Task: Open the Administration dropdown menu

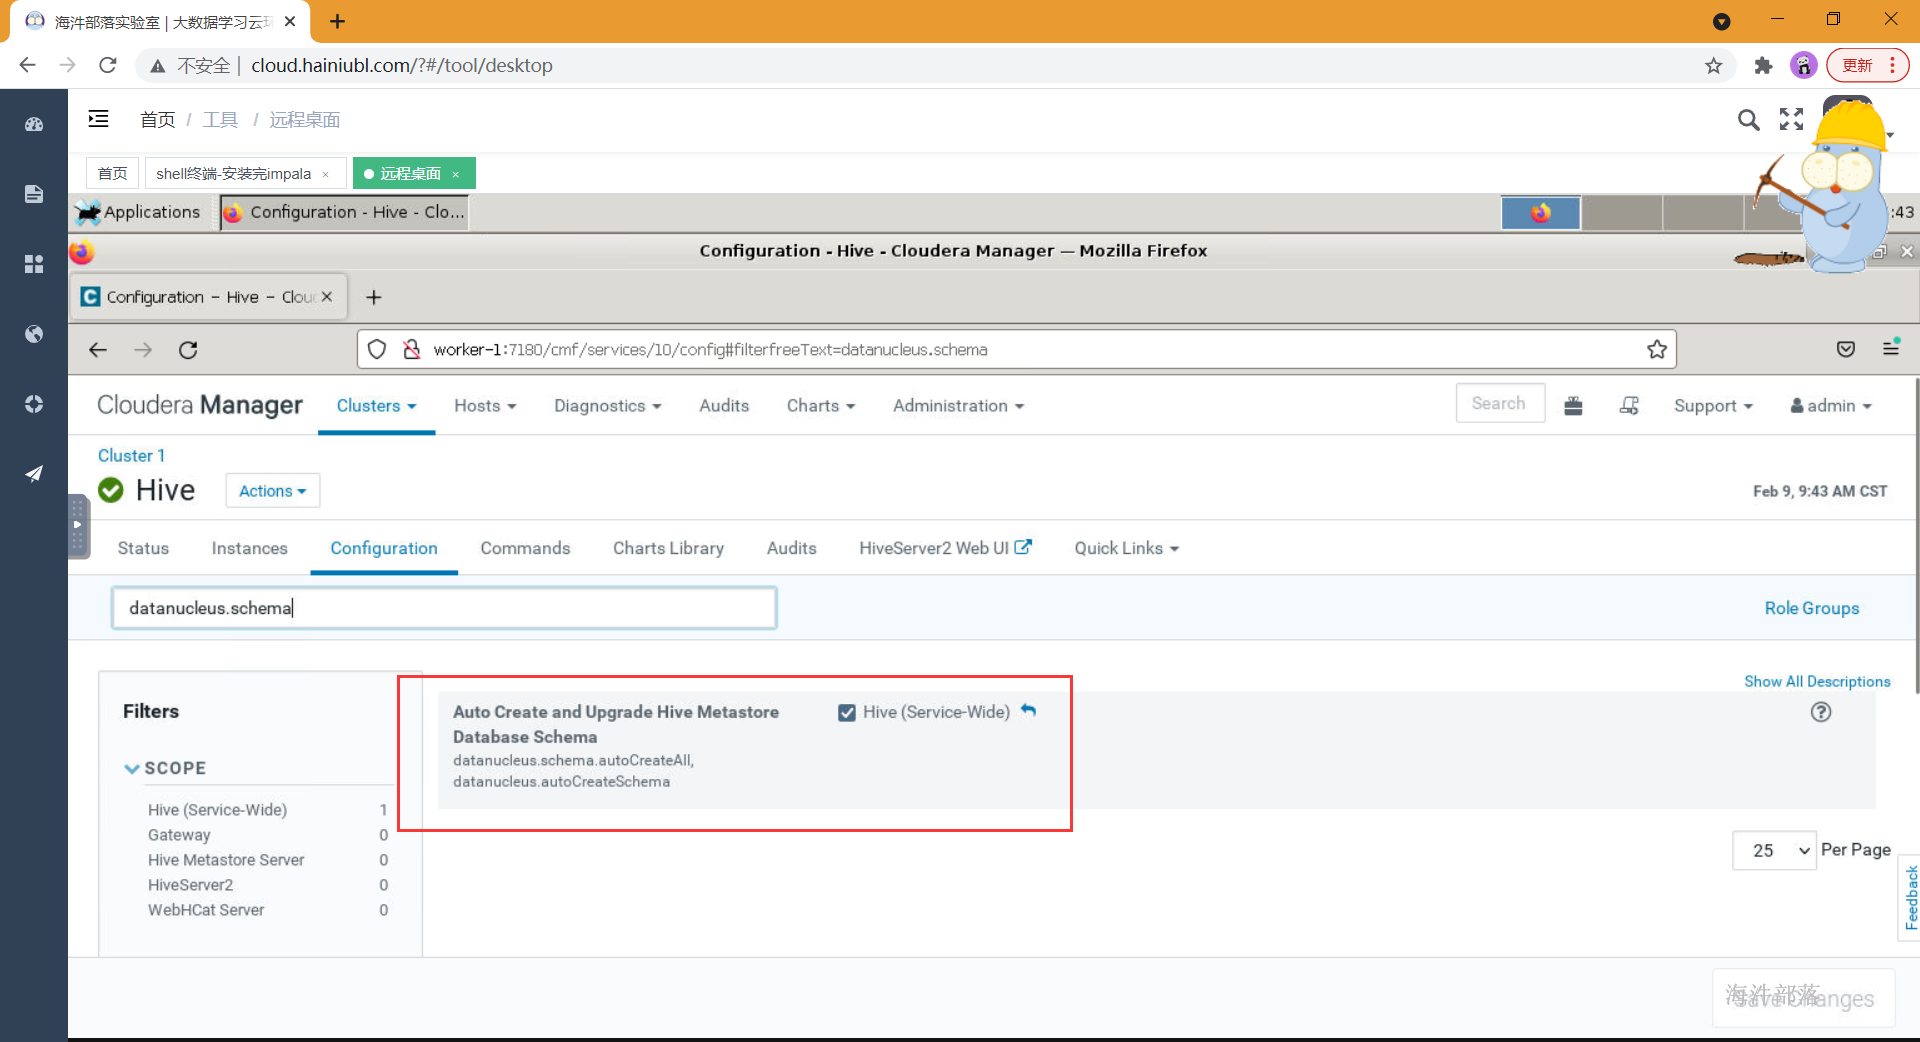Action: [x=958, y=405]
